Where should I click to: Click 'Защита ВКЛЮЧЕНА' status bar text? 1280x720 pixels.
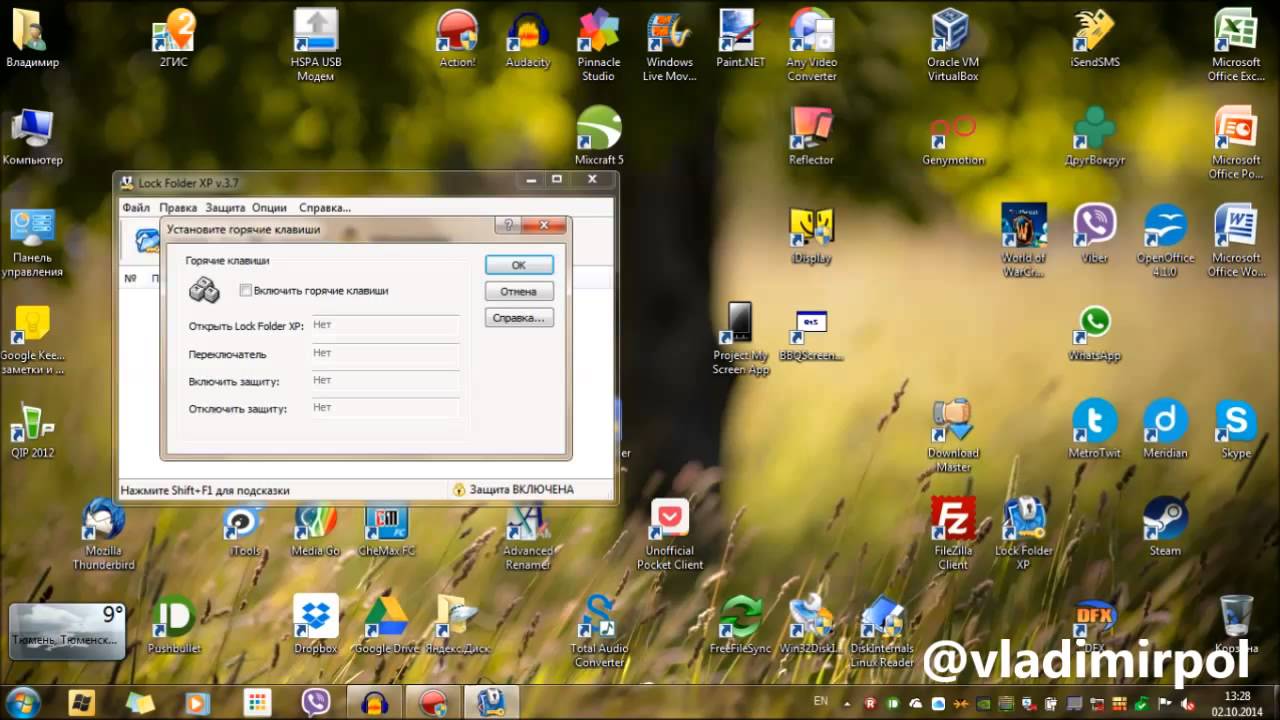tap(522, 490)
